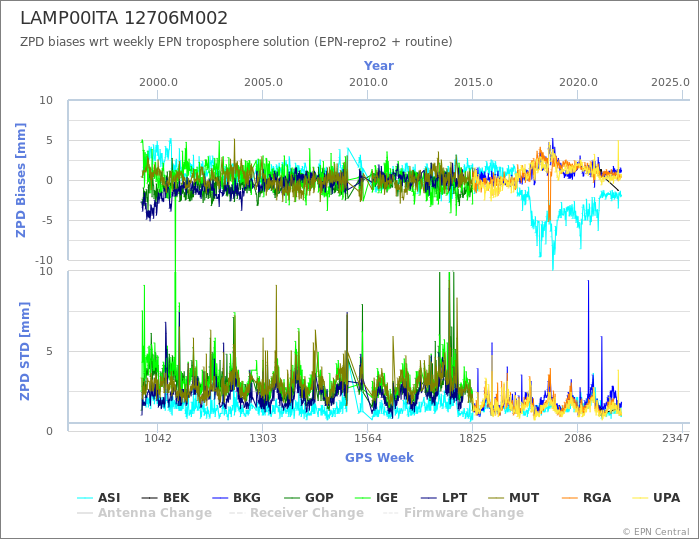Toggle the IGE series legend entry

(x=375, y=498)
